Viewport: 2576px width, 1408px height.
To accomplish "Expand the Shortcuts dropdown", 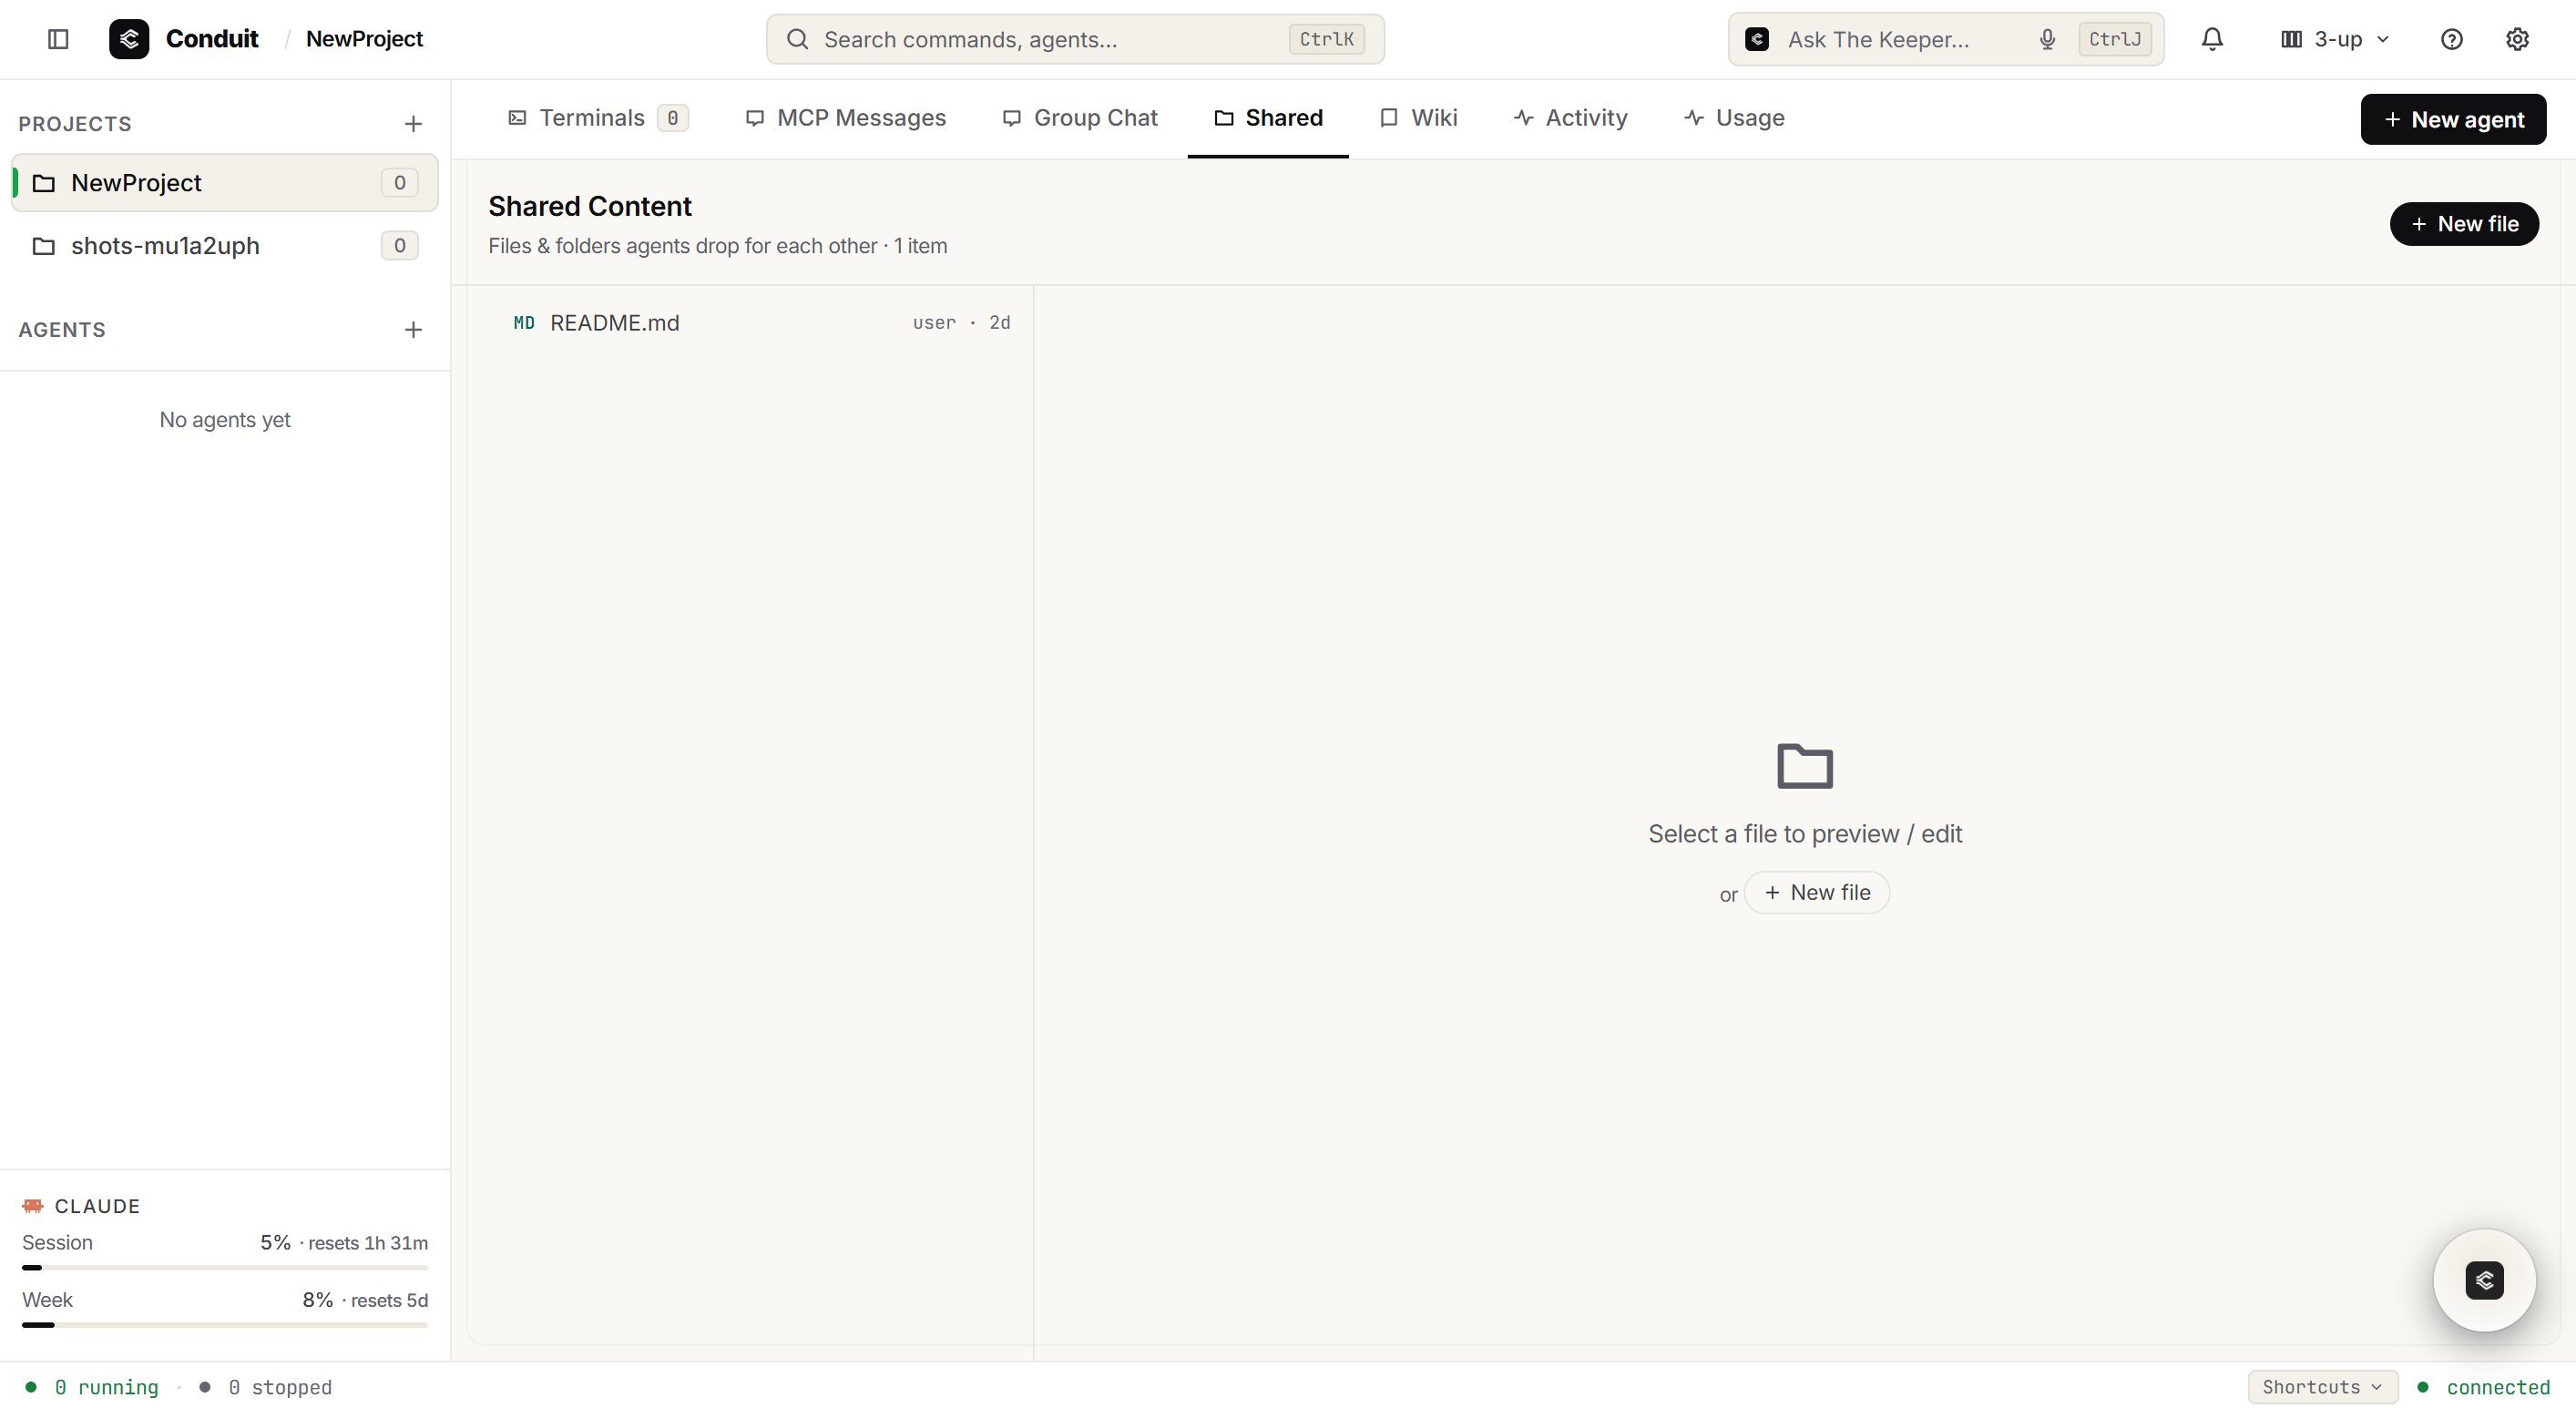I will coord(2322,1387).
